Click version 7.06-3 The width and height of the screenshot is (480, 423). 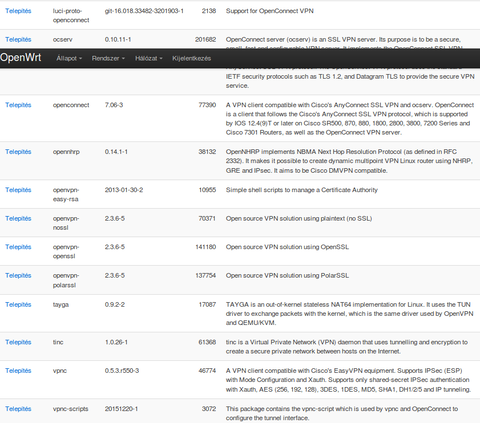tap(114, 105)
